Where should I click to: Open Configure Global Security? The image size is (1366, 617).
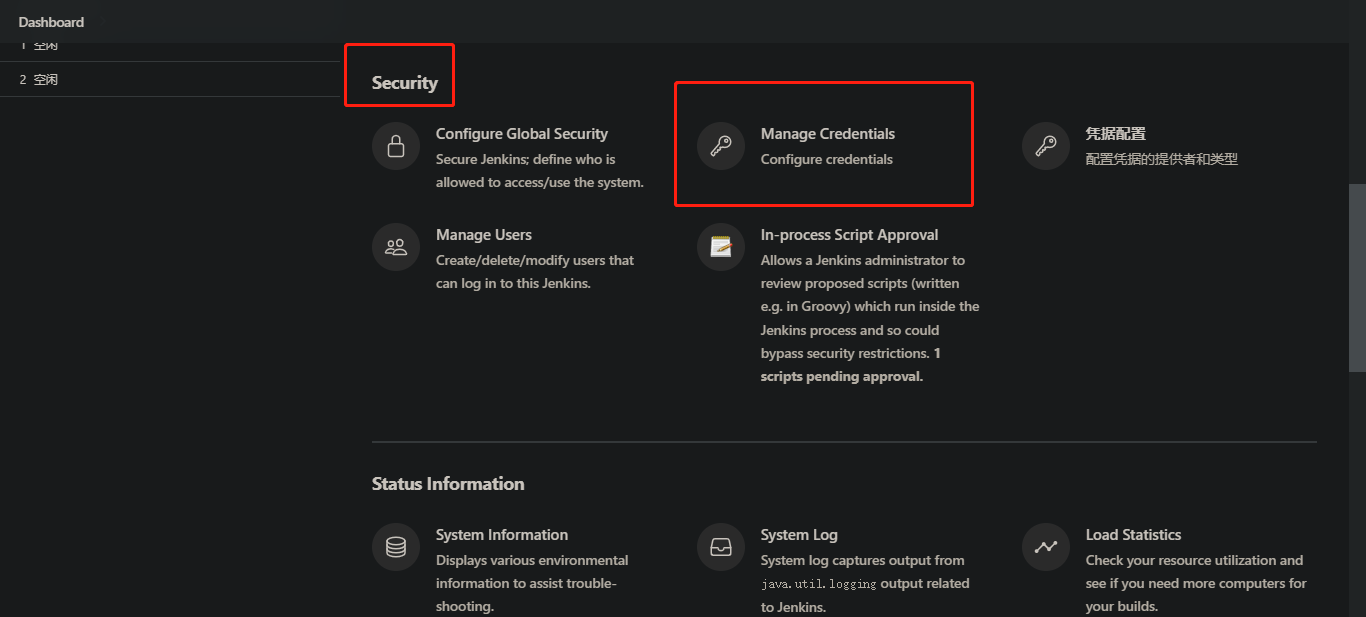522,134
